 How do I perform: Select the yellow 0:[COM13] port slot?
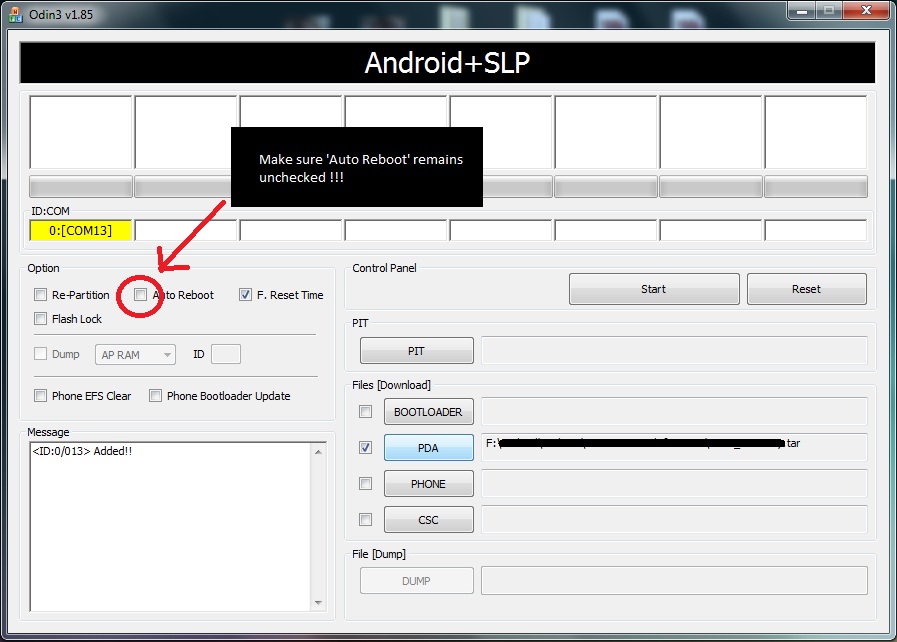[x=81, y=230]
